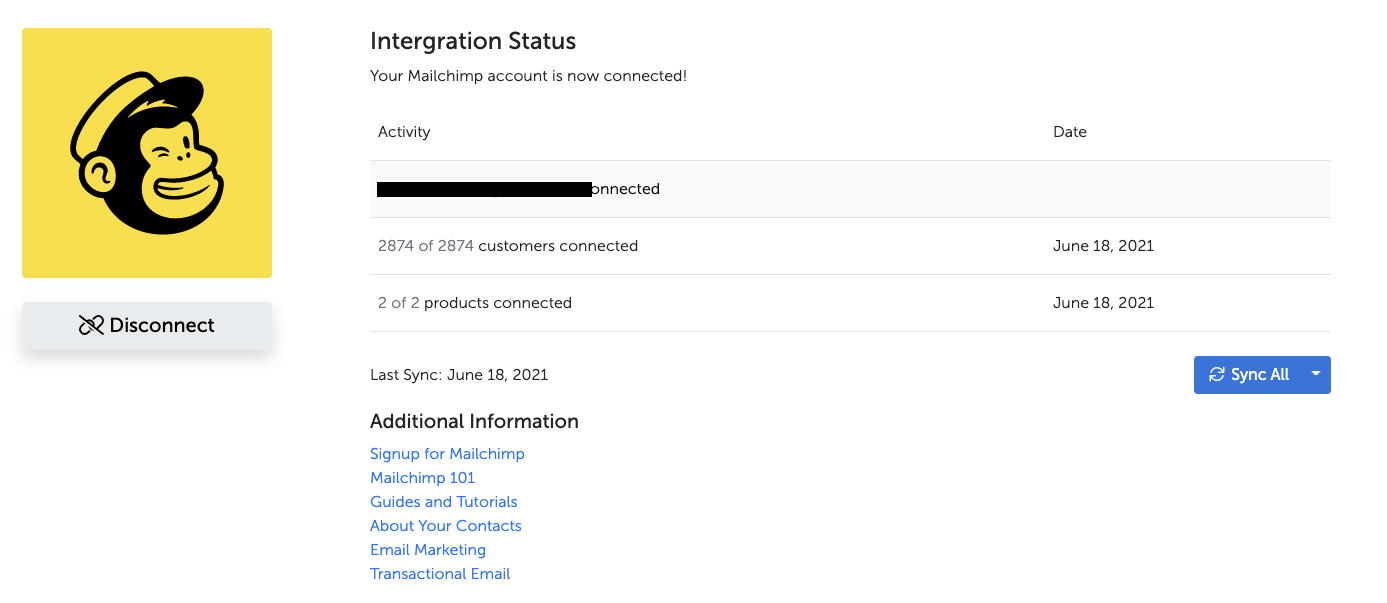
Task: Click the Mailchimp monkey logo
Action: pyautogui.click(x=147, y=153)
